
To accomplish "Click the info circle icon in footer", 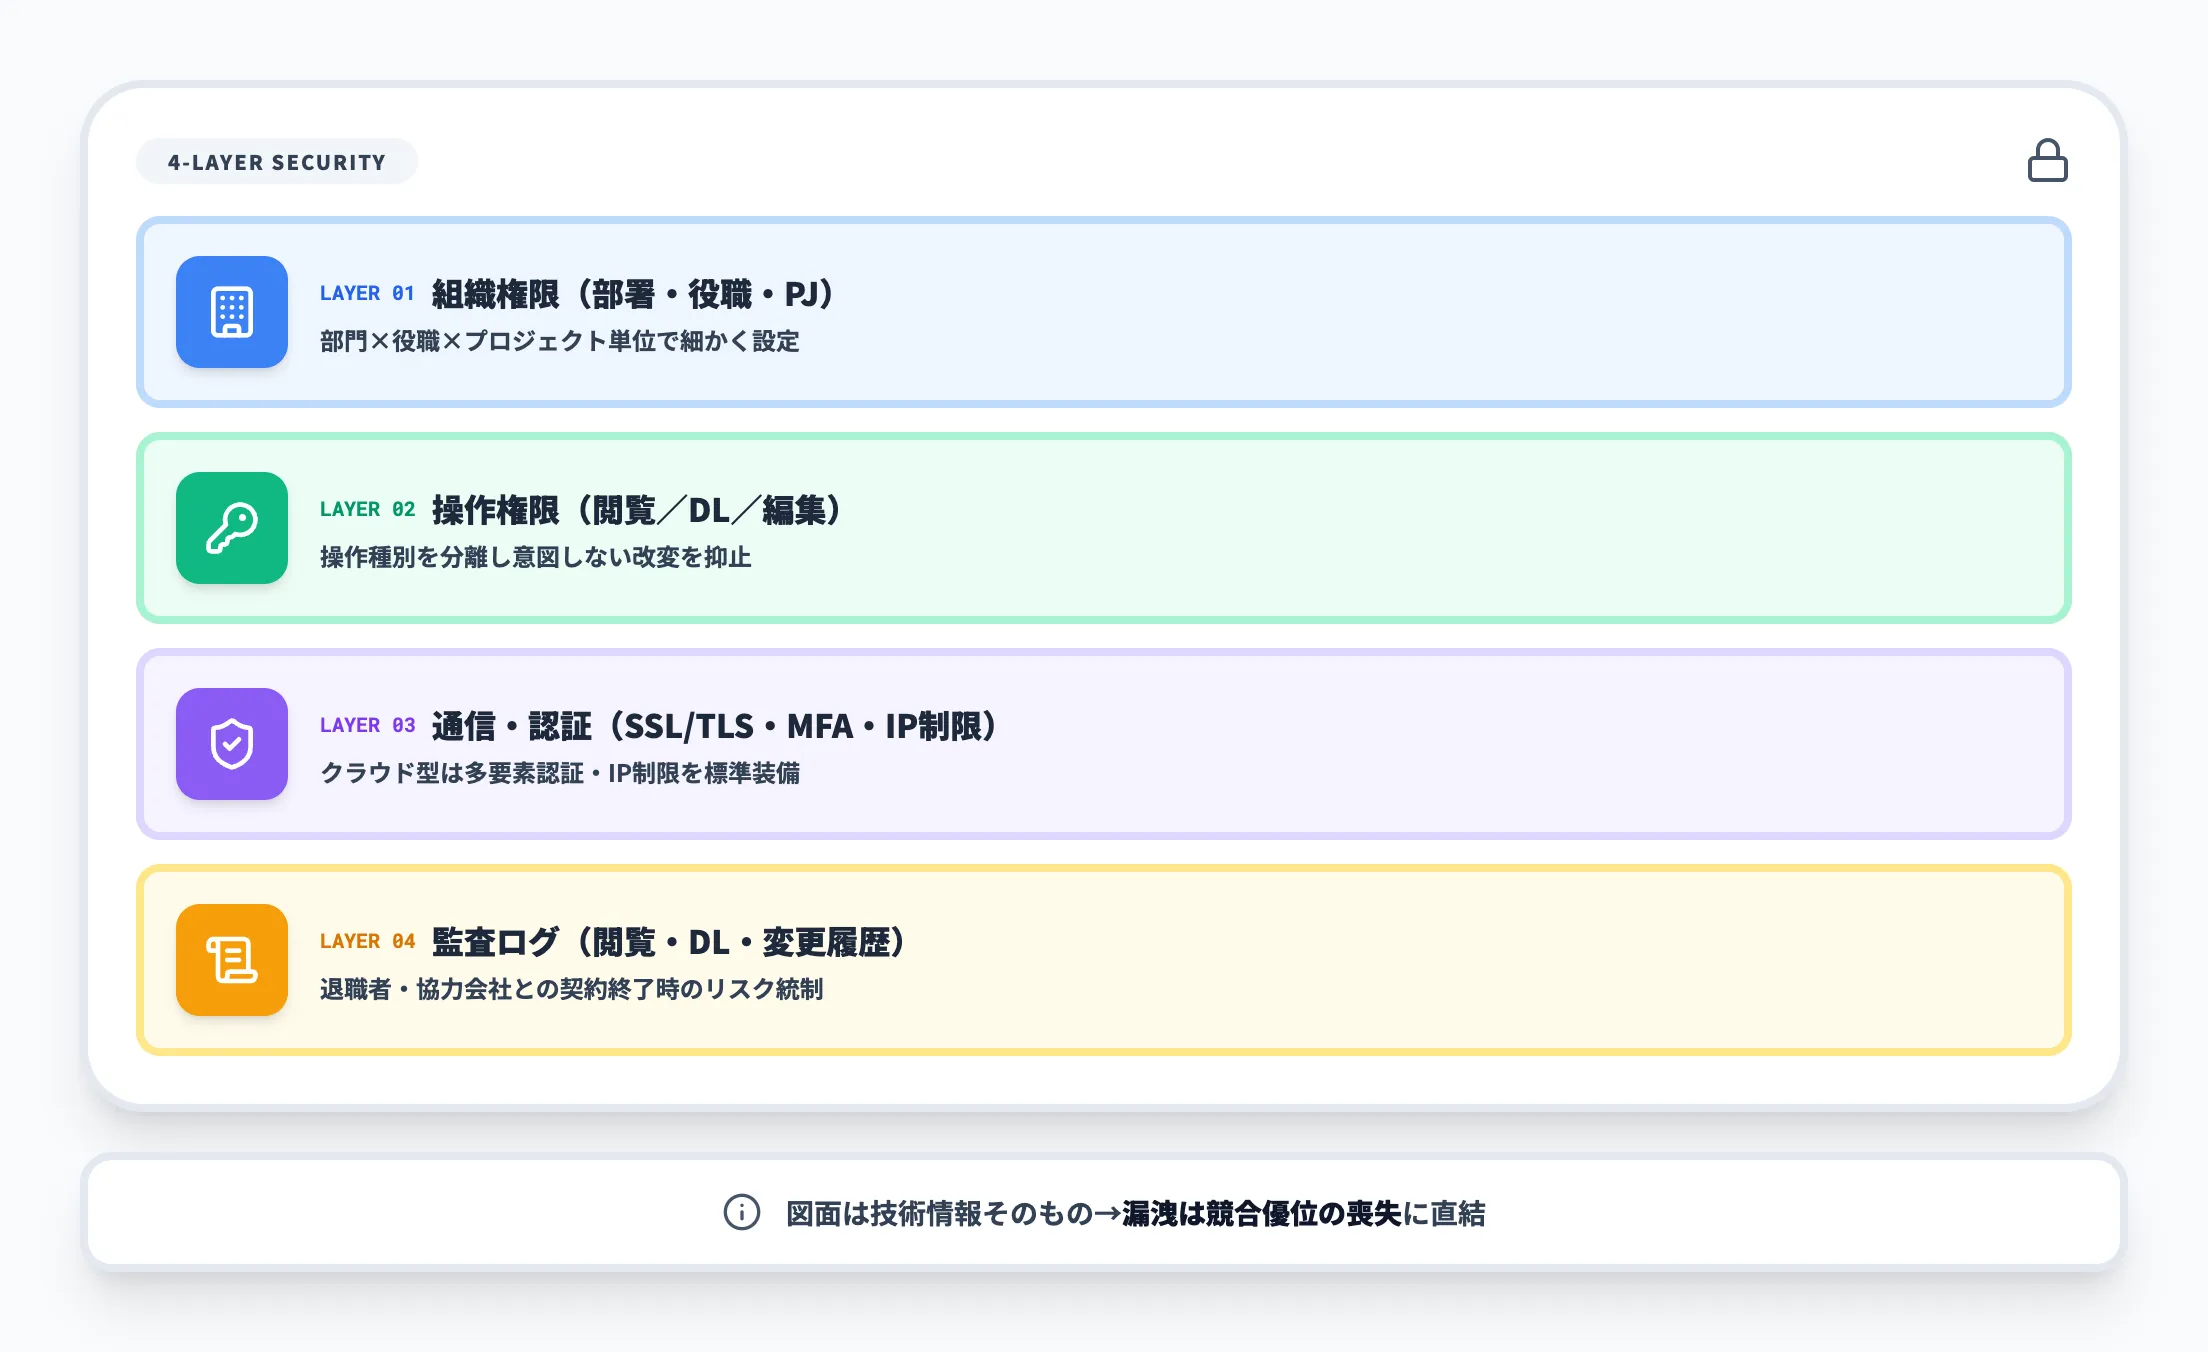I will 742,1212.
